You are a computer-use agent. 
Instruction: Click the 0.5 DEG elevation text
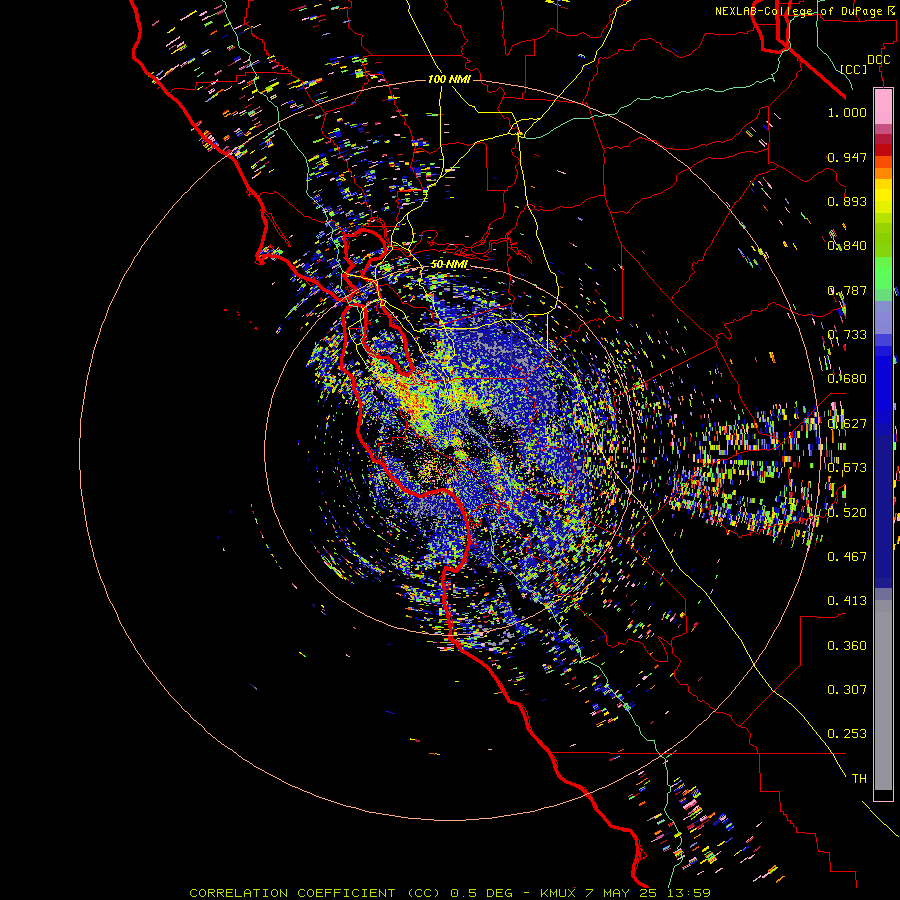483,893
